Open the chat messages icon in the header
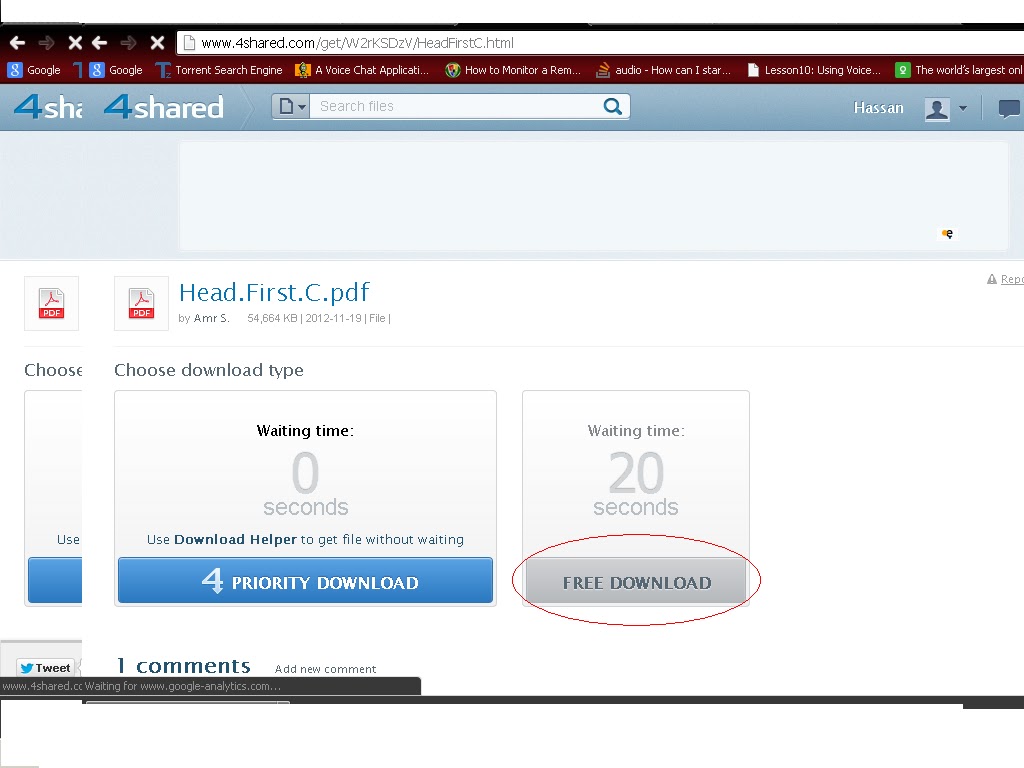This screenshot has width=1024, height=768. pos(1008,108)
